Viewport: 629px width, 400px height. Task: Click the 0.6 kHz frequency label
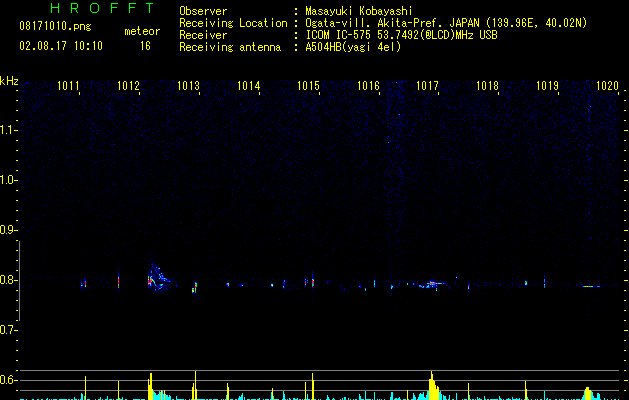point(8,380)
